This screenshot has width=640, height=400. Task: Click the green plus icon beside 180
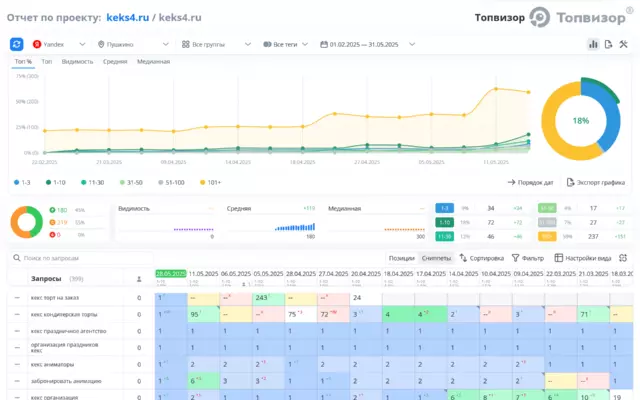pos(52,210)
